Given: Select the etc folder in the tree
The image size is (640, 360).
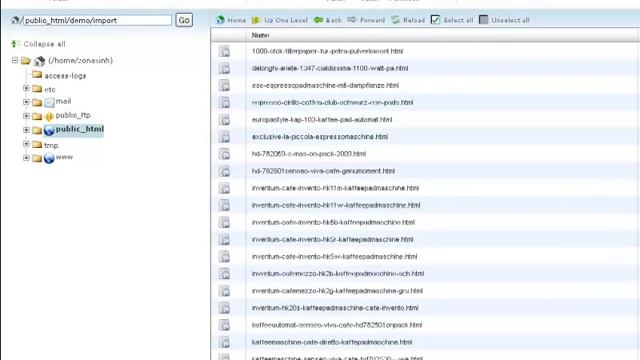Looking at the screenshot, I should 49,89.
